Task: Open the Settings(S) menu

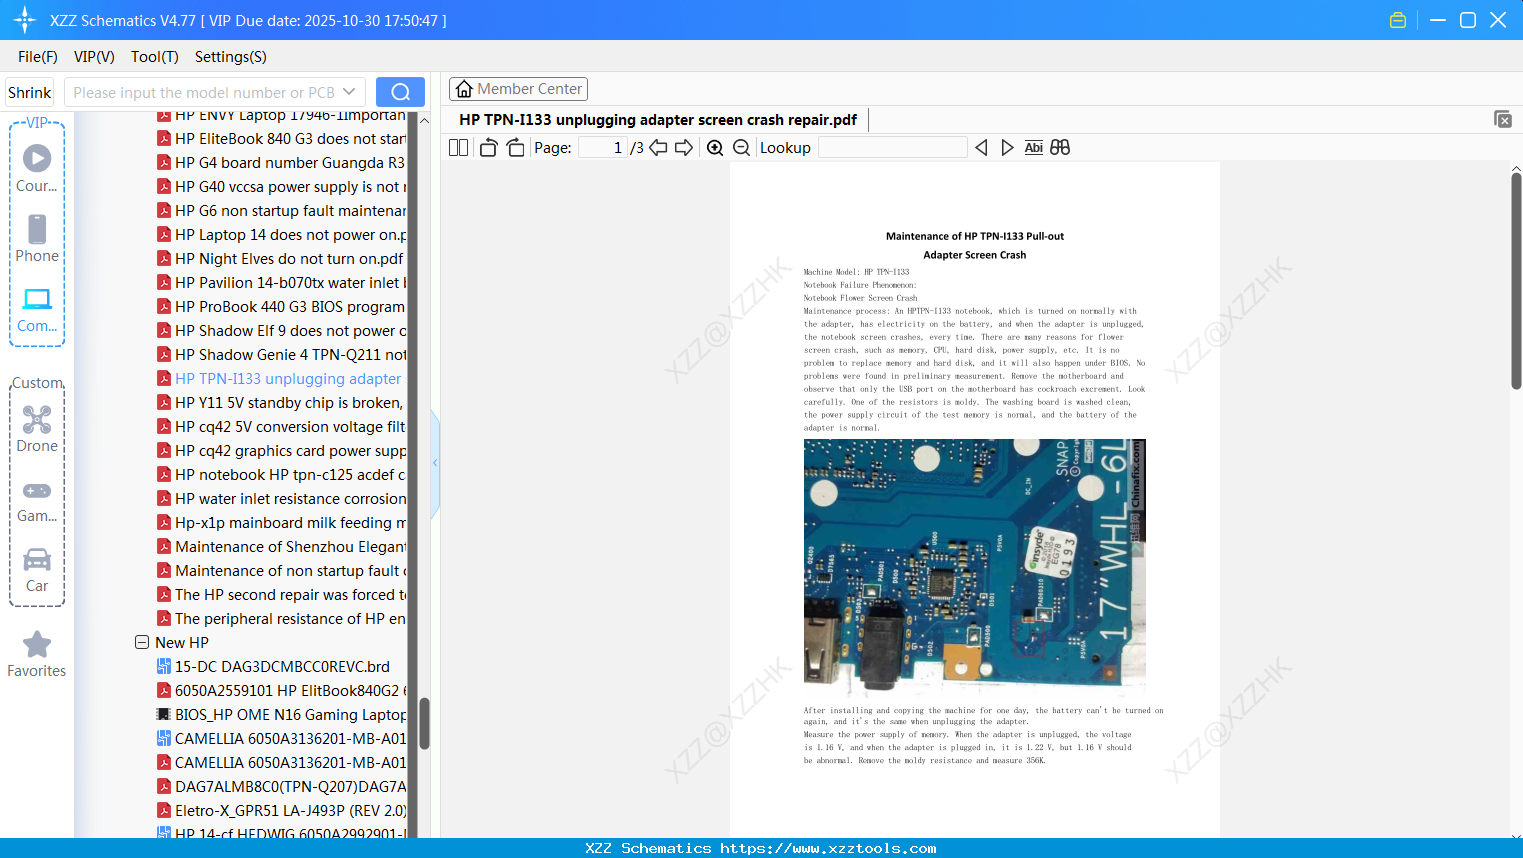Action: (231, 57)
